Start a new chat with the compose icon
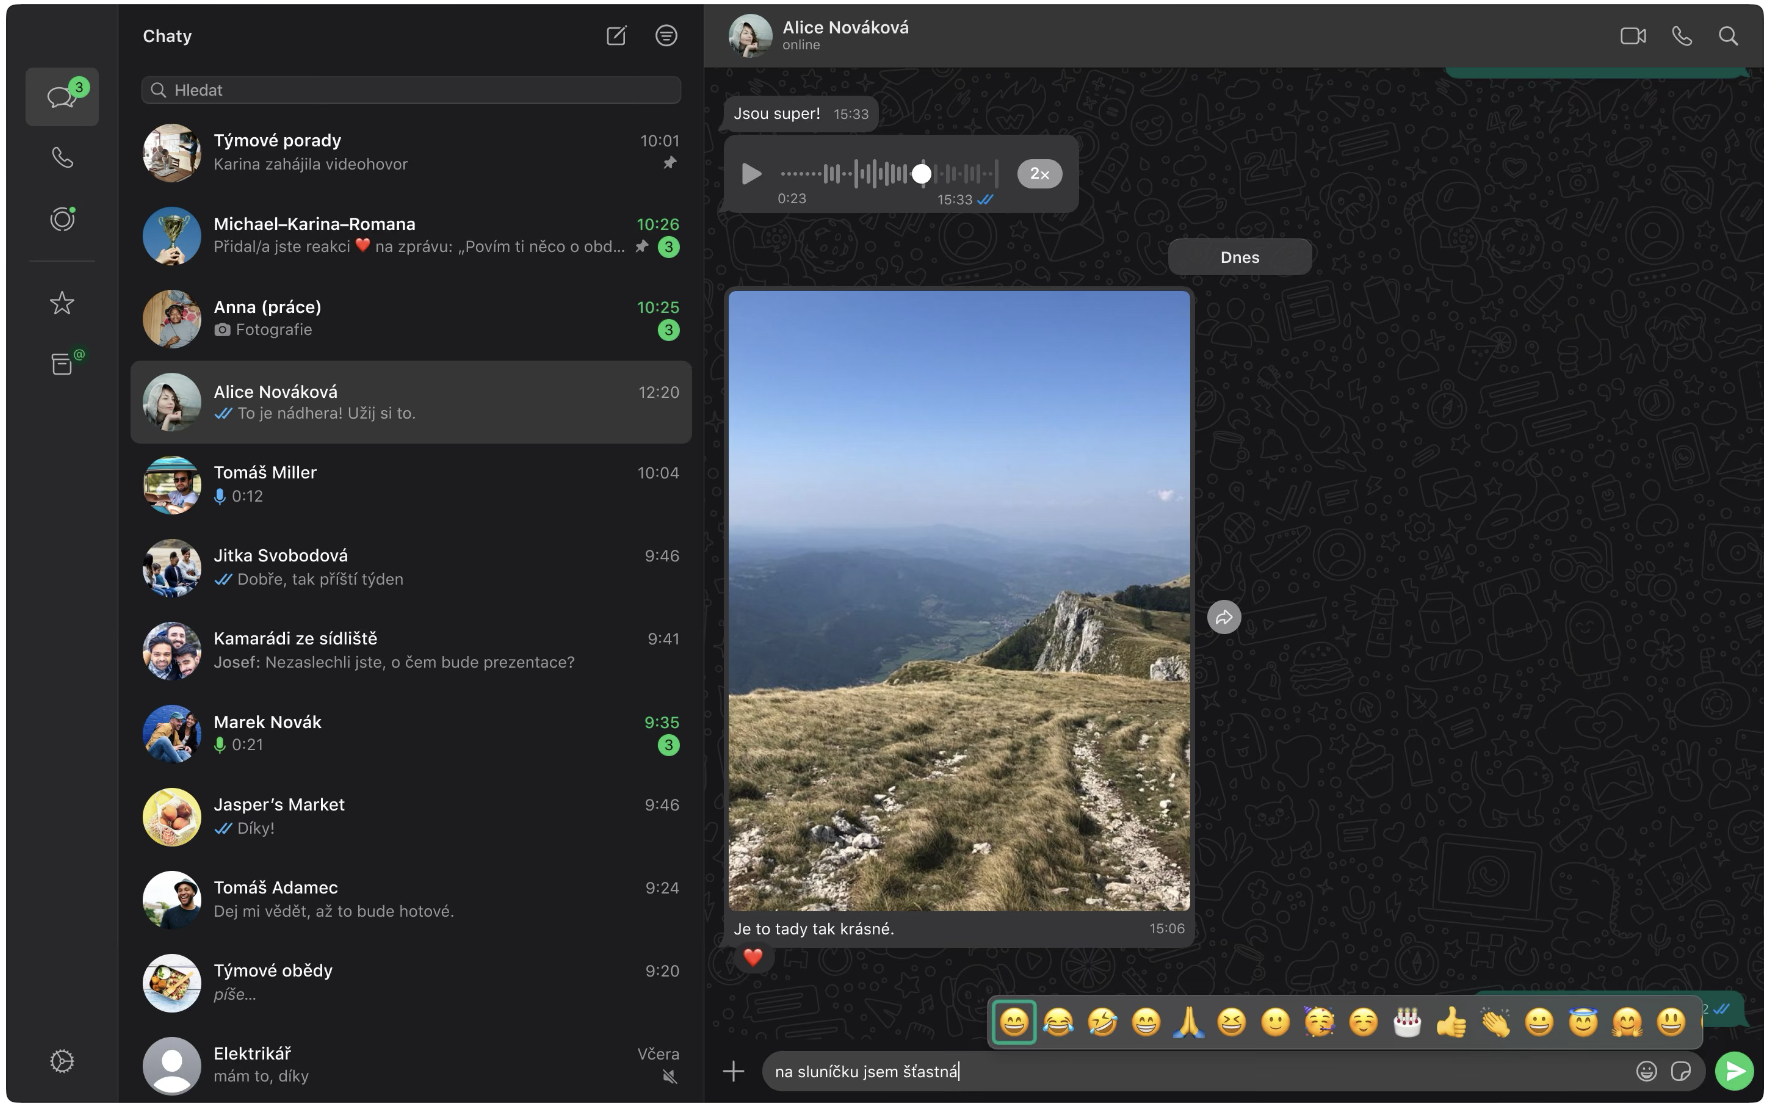1776x1114 pixels. click(x=617, y=35)
